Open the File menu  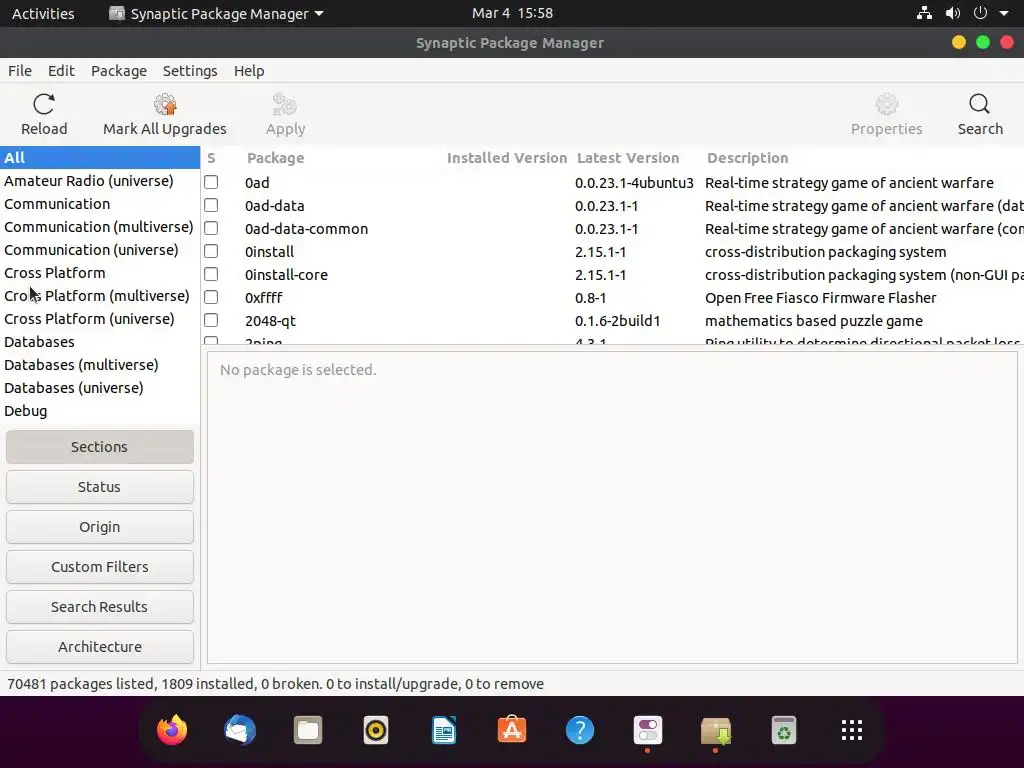pos(20,71)
